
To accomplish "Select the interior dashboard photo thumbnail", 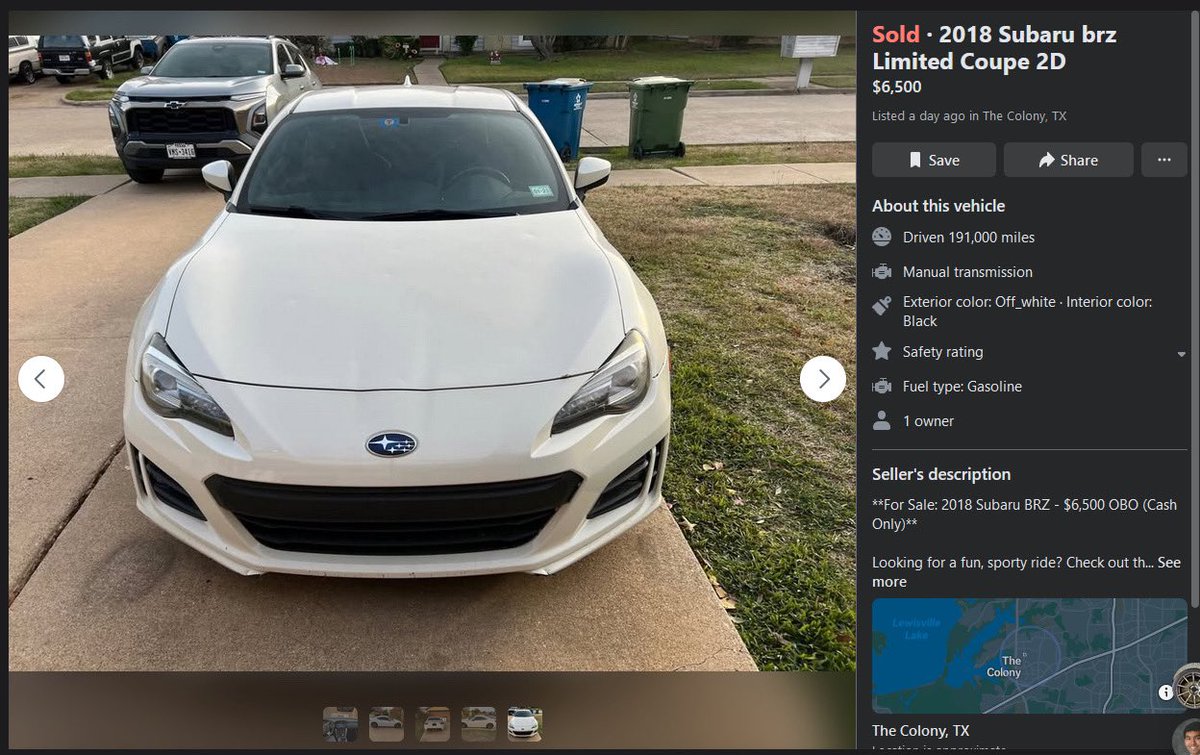I will (x=340, y=724).
